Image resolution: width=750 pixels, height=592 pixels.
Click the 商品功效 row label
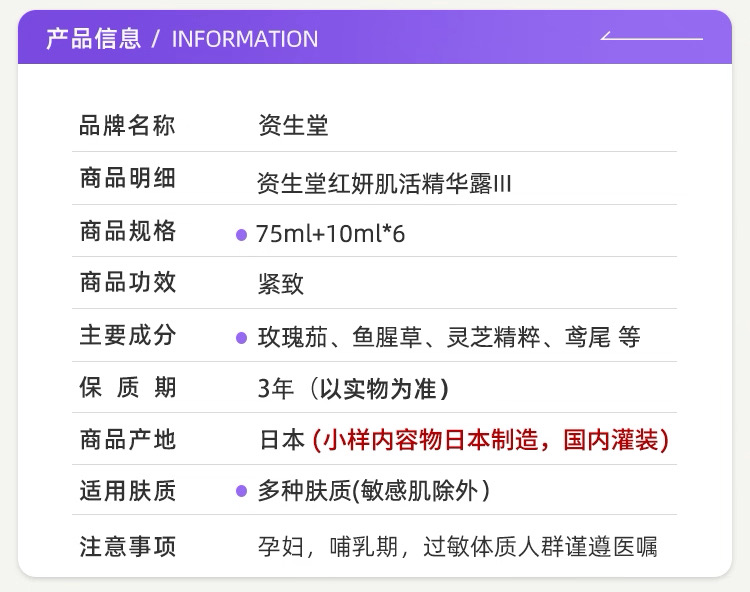click(127, 282)
